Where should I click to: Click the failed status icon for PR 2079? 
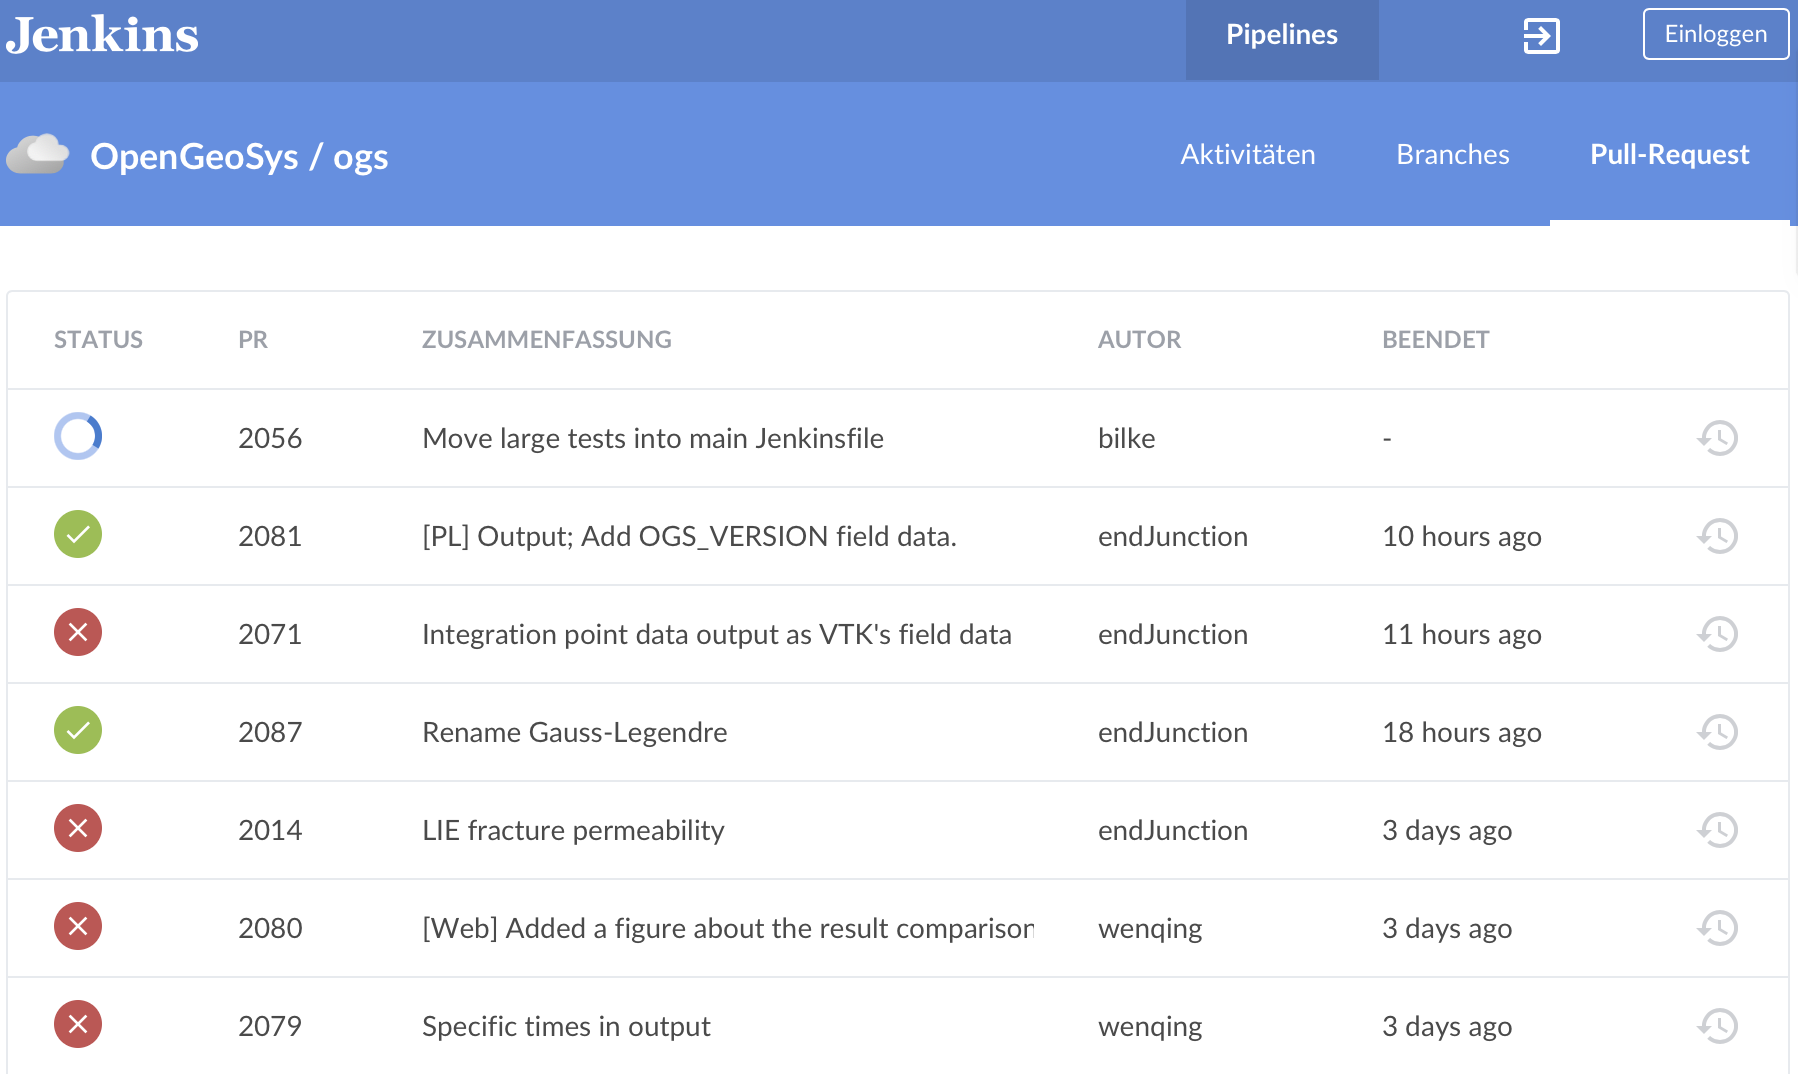click(78, 1024)
